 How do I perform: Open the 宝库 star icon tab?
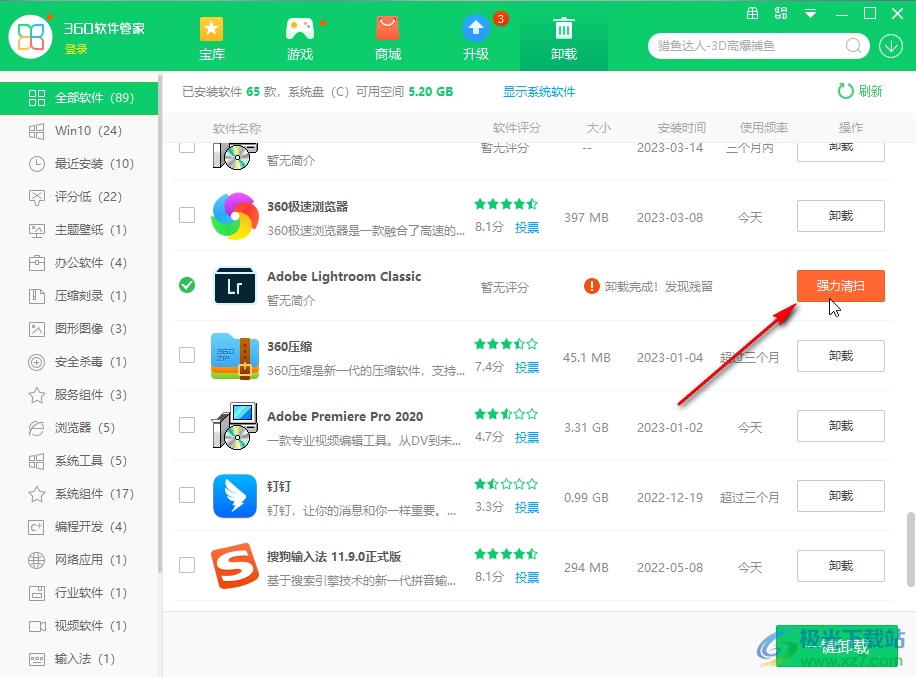(211, 39)
